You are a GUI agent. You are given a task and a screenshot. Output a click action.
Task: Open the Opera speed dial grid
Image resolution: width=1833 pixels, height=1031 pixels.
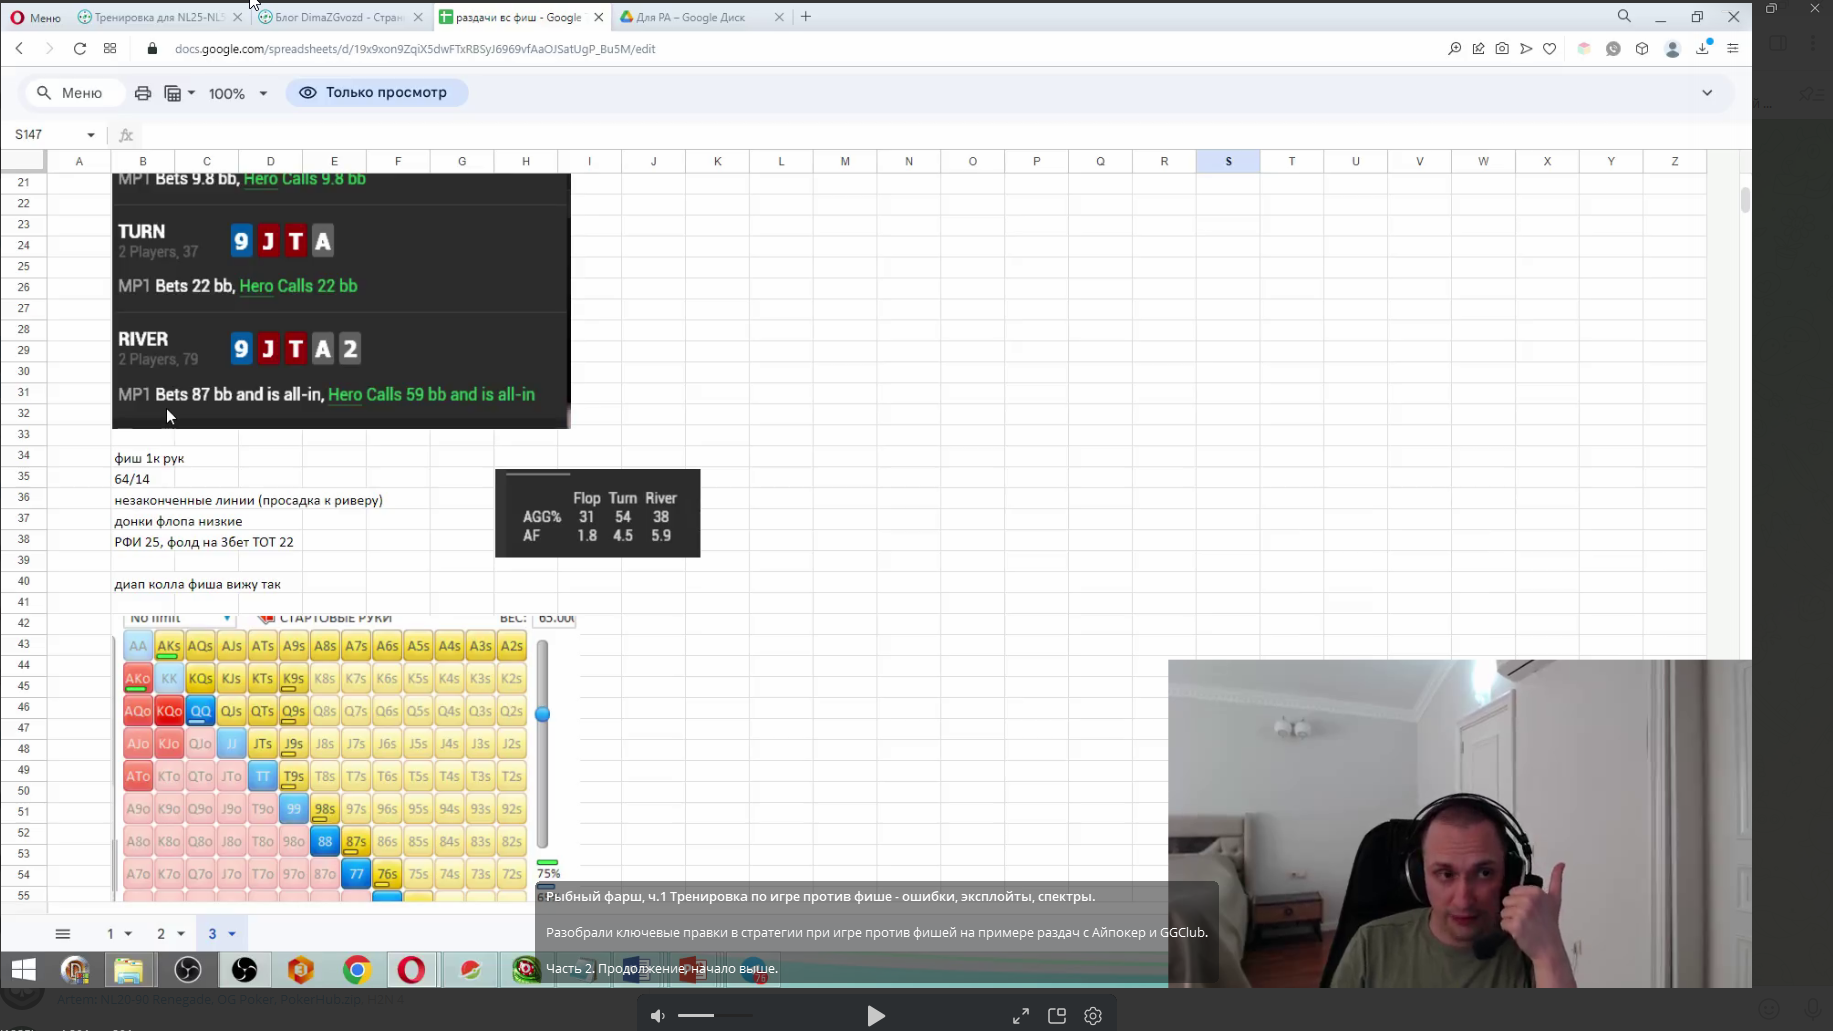110,48
